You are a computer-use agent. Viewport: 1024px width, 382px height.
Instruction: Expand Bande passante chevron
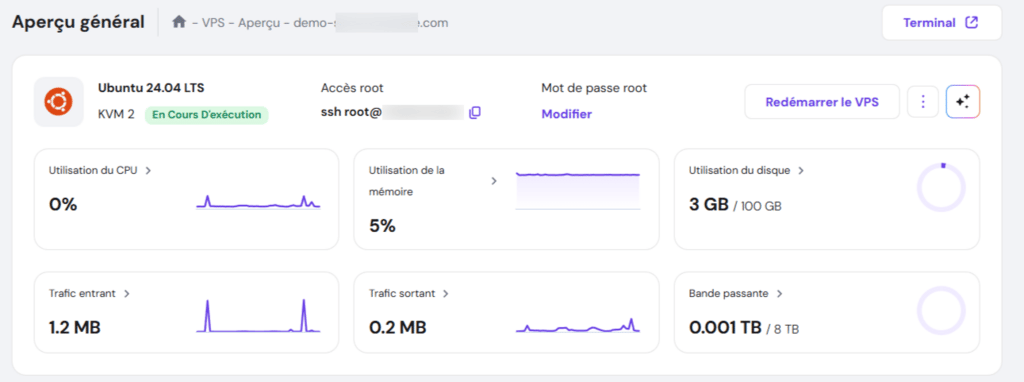point(778,294)
